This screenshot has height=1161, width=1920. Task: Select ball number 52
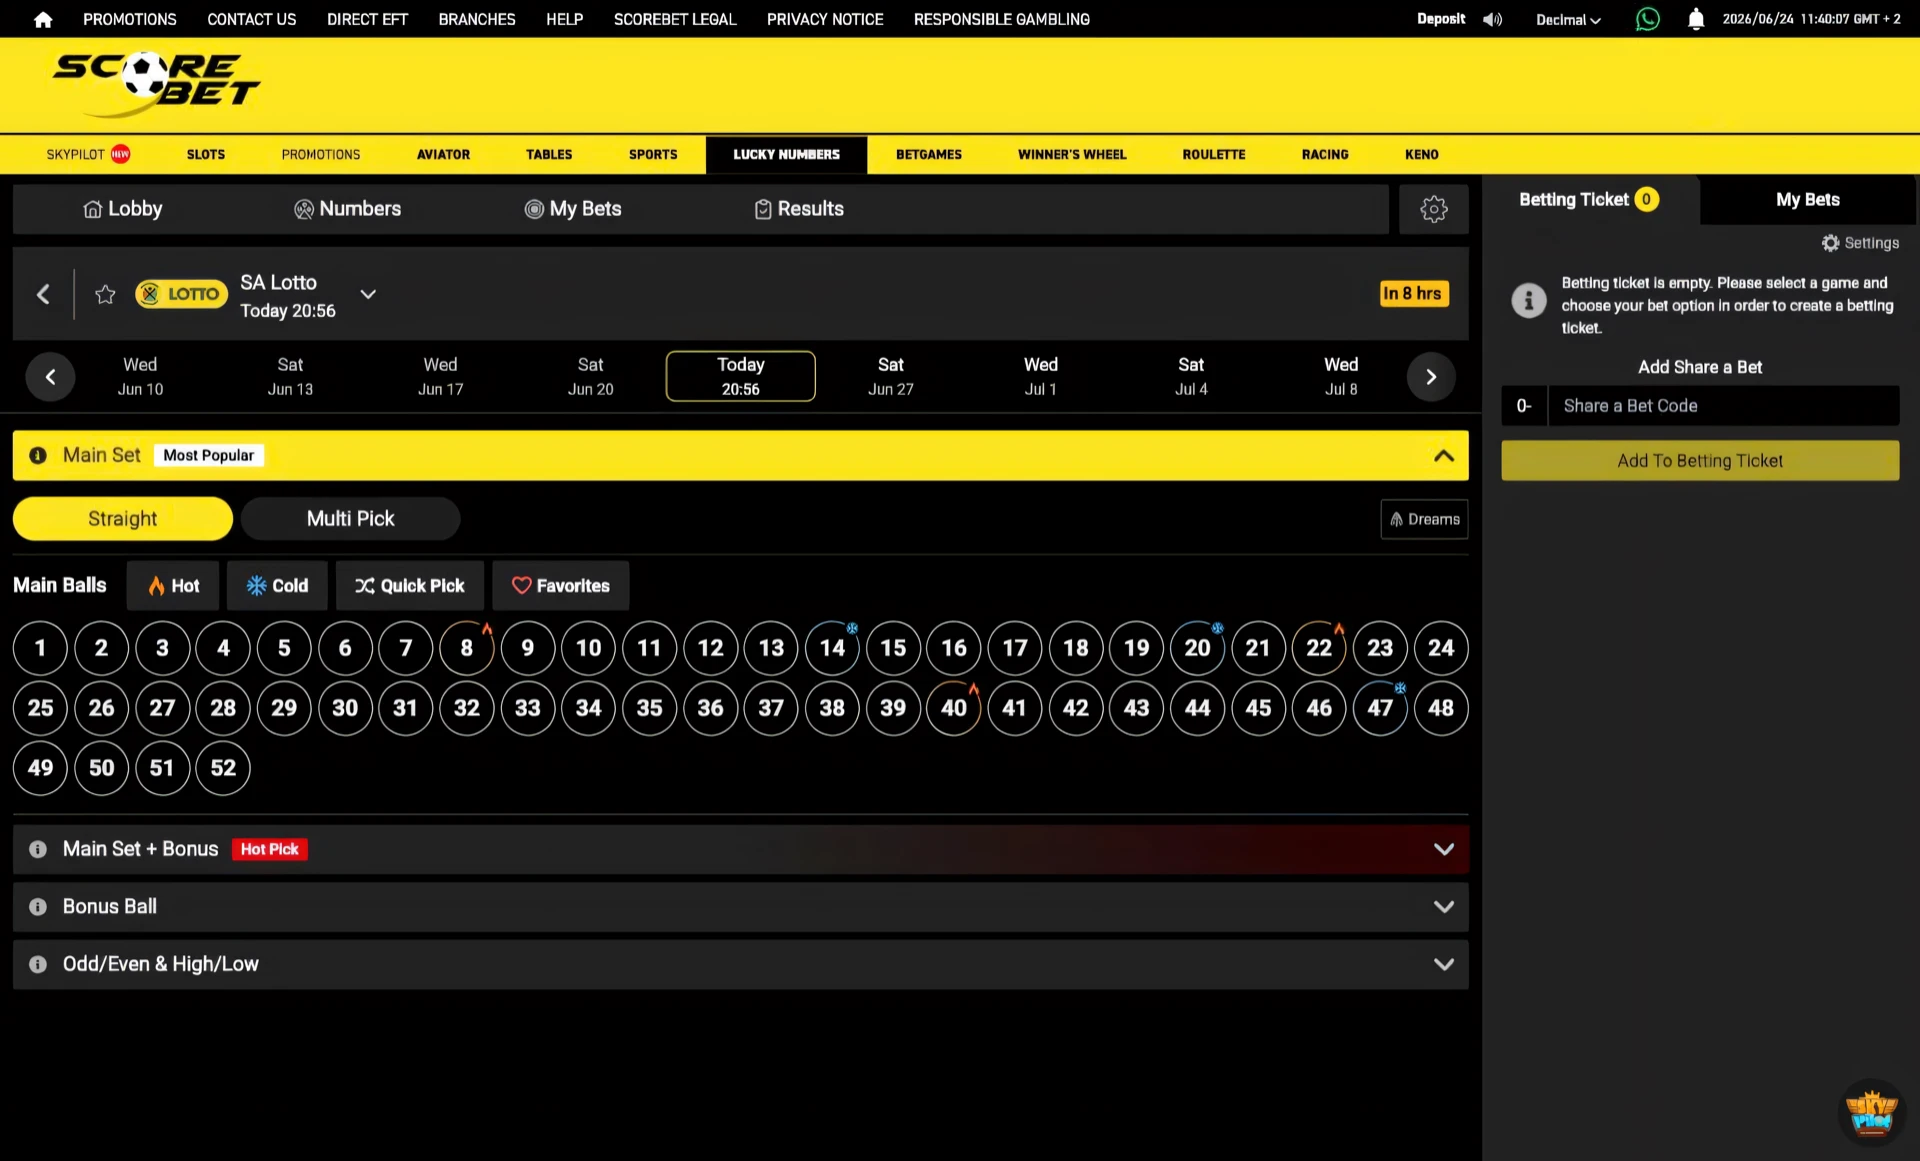(x=223, y=768)
